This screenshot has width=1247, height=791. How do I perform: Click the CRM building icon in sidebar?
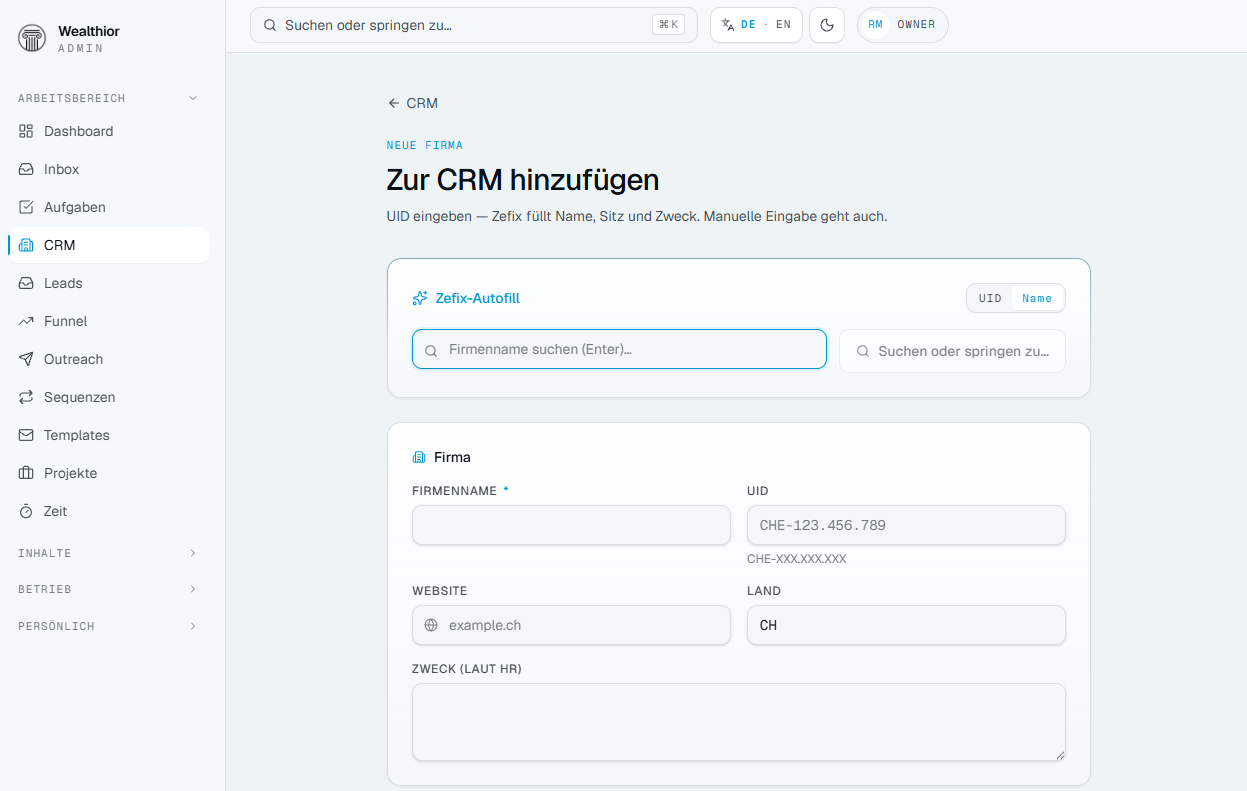[x=26, y=245]
